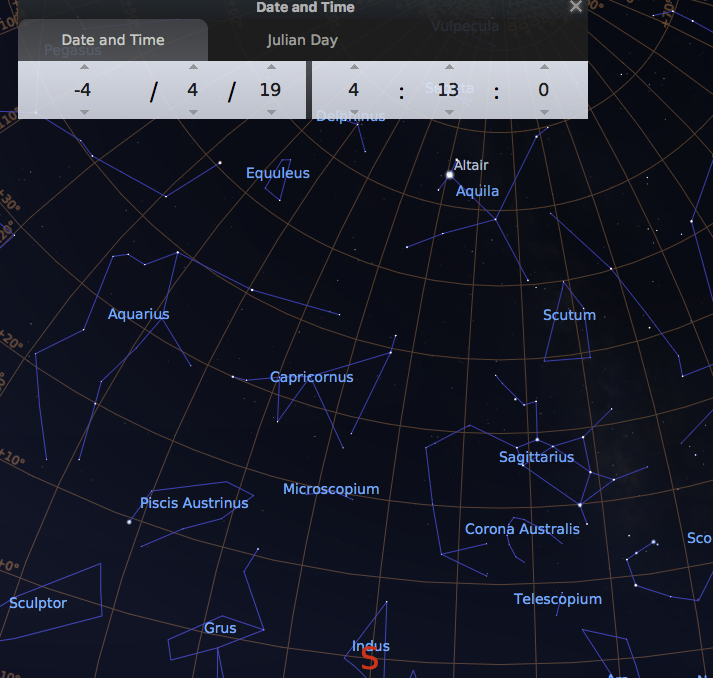Close the Date and Time dialog
Screen dimensions: 713x678
pyautogui.click(x=575, y=7)
